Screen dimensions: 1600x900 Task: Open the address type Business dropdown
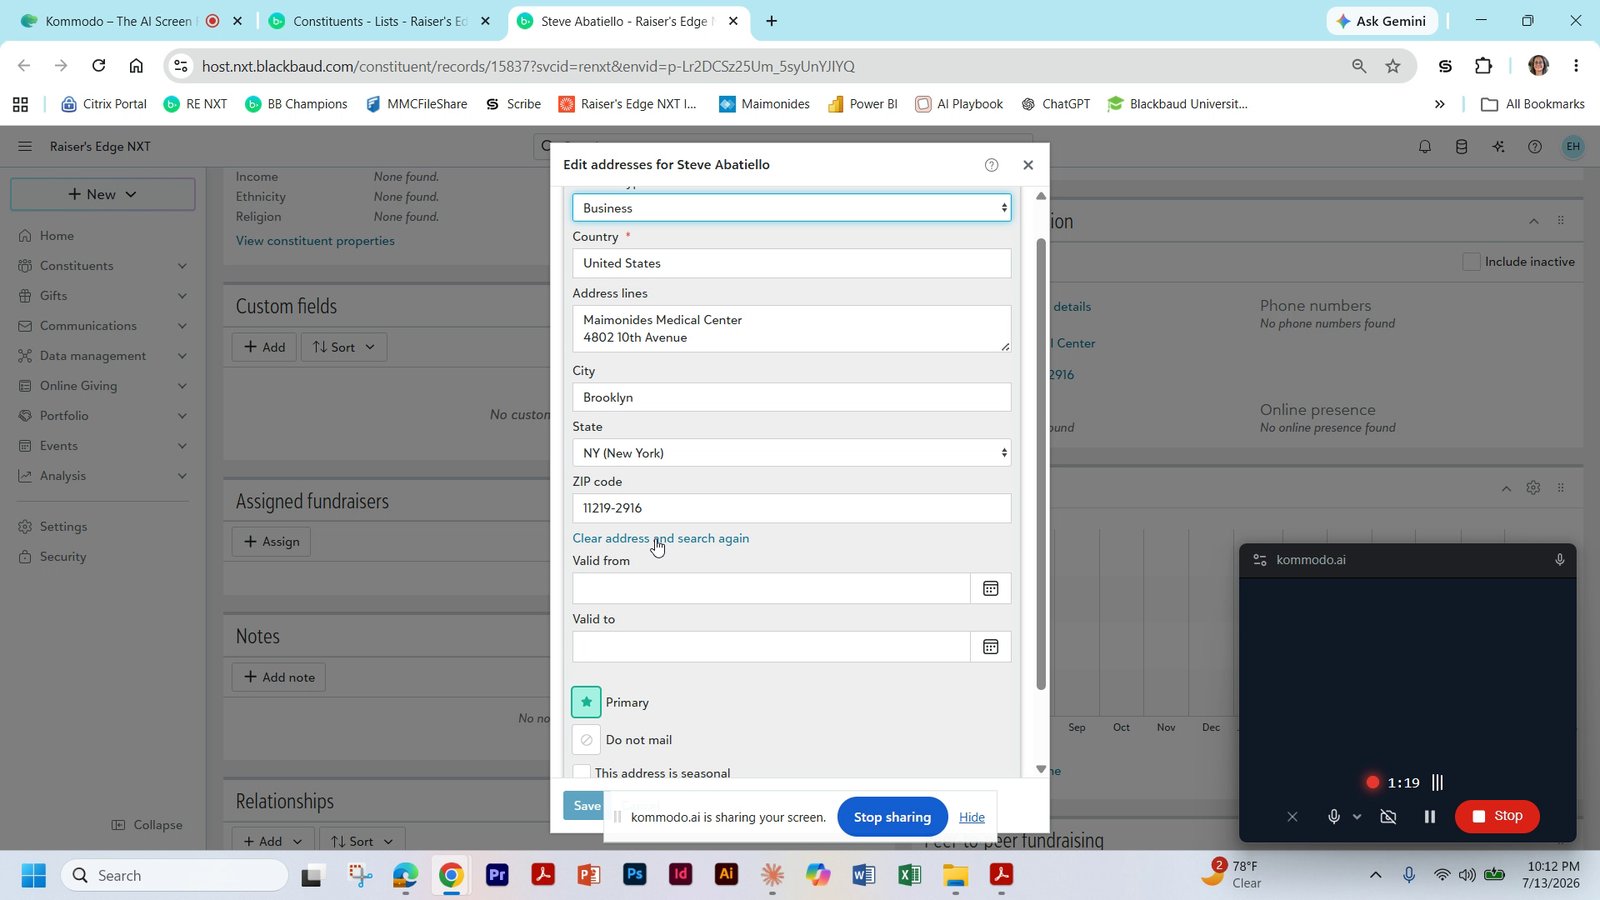click(791, 208)
